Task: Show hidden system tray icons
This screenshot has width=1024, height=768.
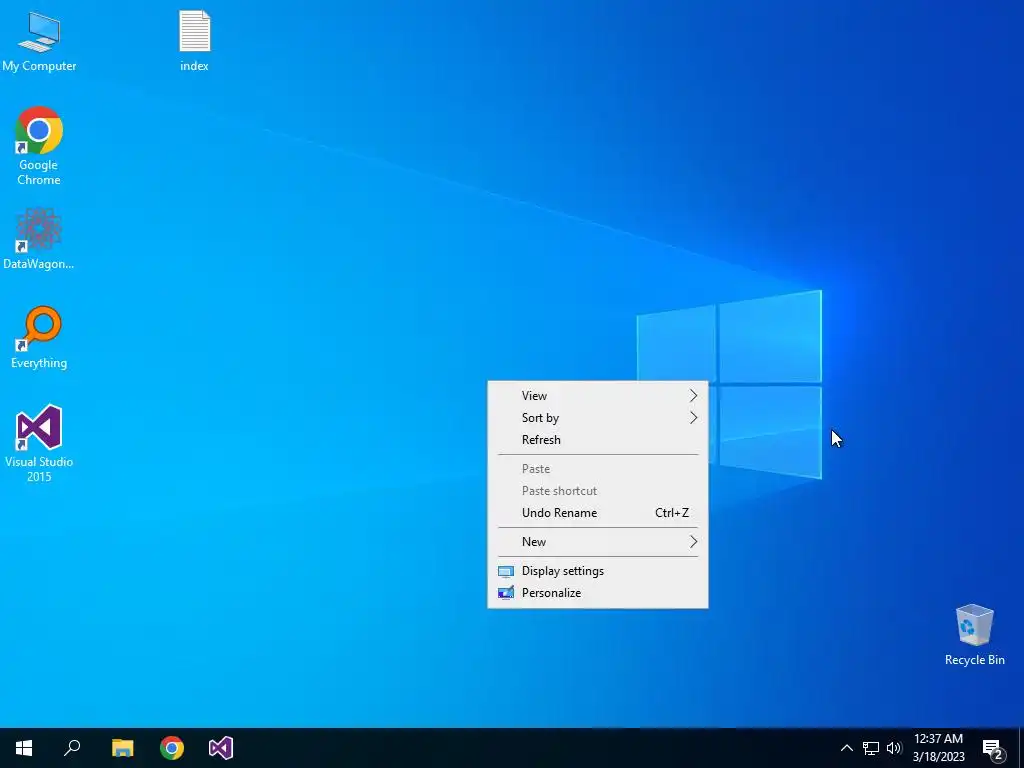Action: pyautogui.click(x=846, y=748)
